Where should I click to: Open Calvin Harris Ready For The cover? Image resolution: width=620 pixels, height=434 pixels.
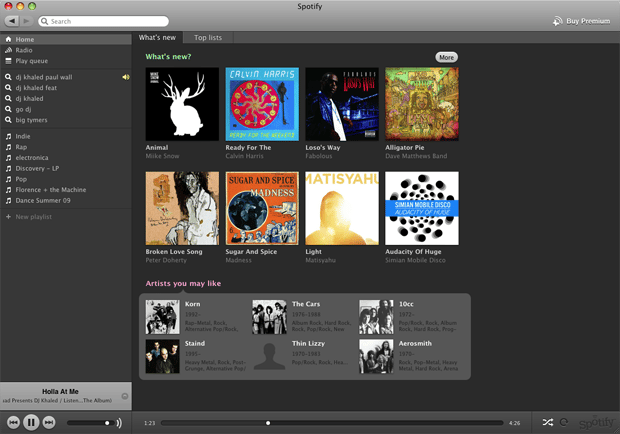point(262,104)
